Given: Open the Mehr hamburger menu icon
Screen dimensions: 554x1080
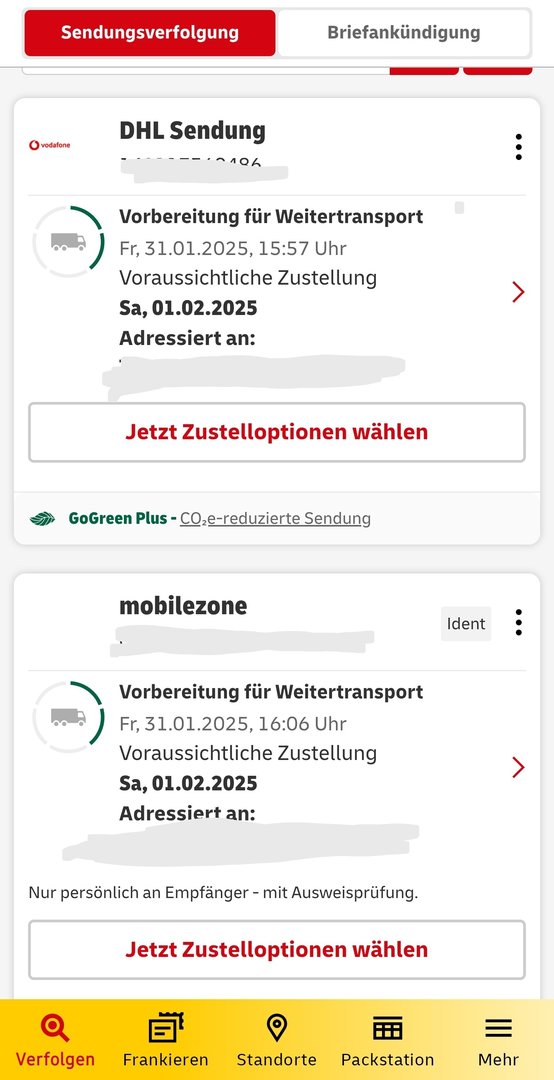Looking at the screenshot, I should (498, 1029).
